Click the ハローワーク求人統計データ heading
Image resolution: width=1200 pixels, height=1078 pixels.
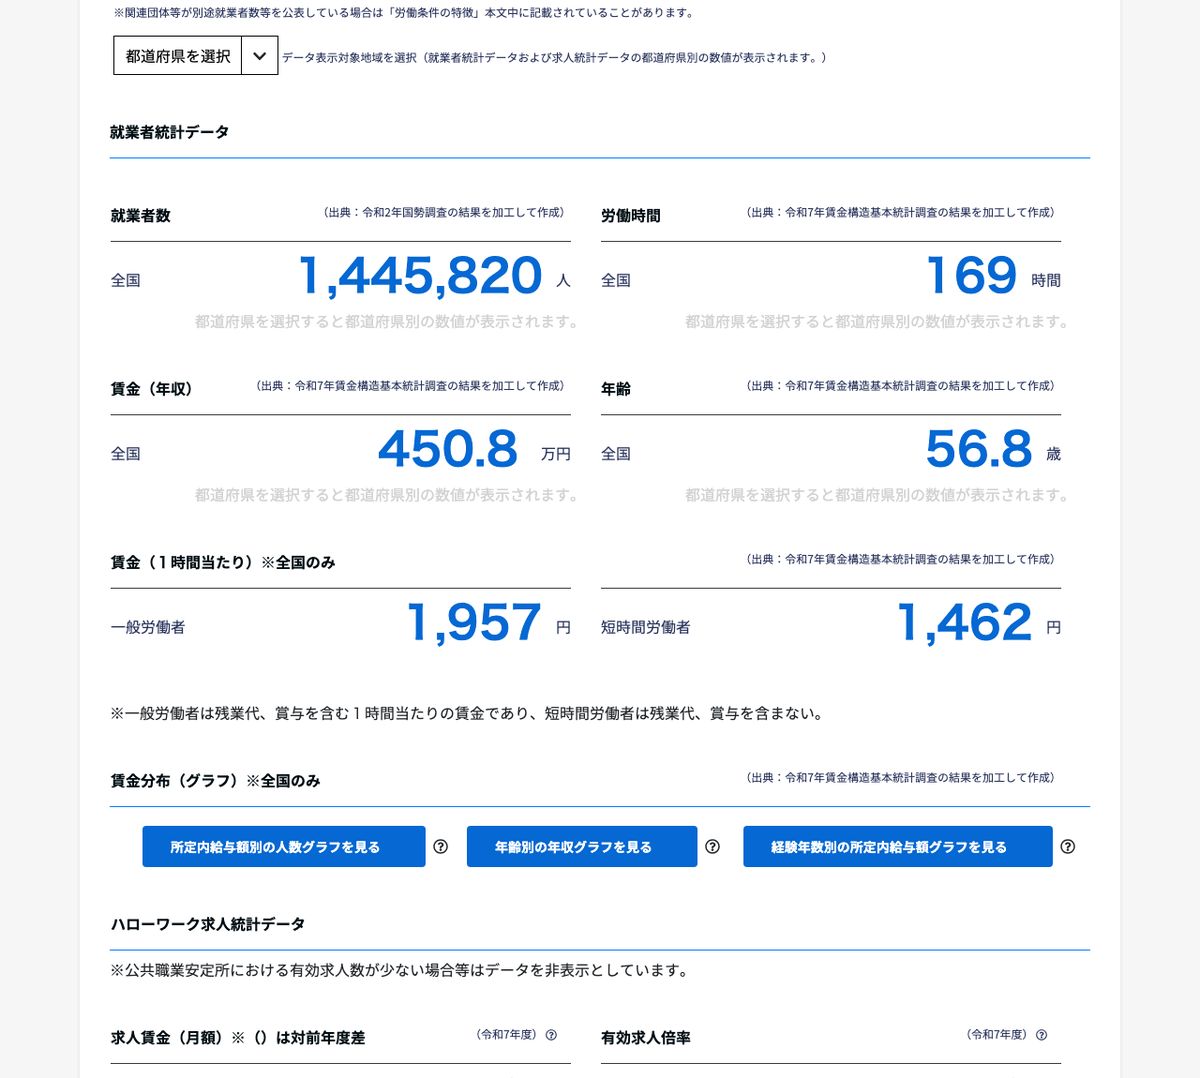tap(208, 924)
